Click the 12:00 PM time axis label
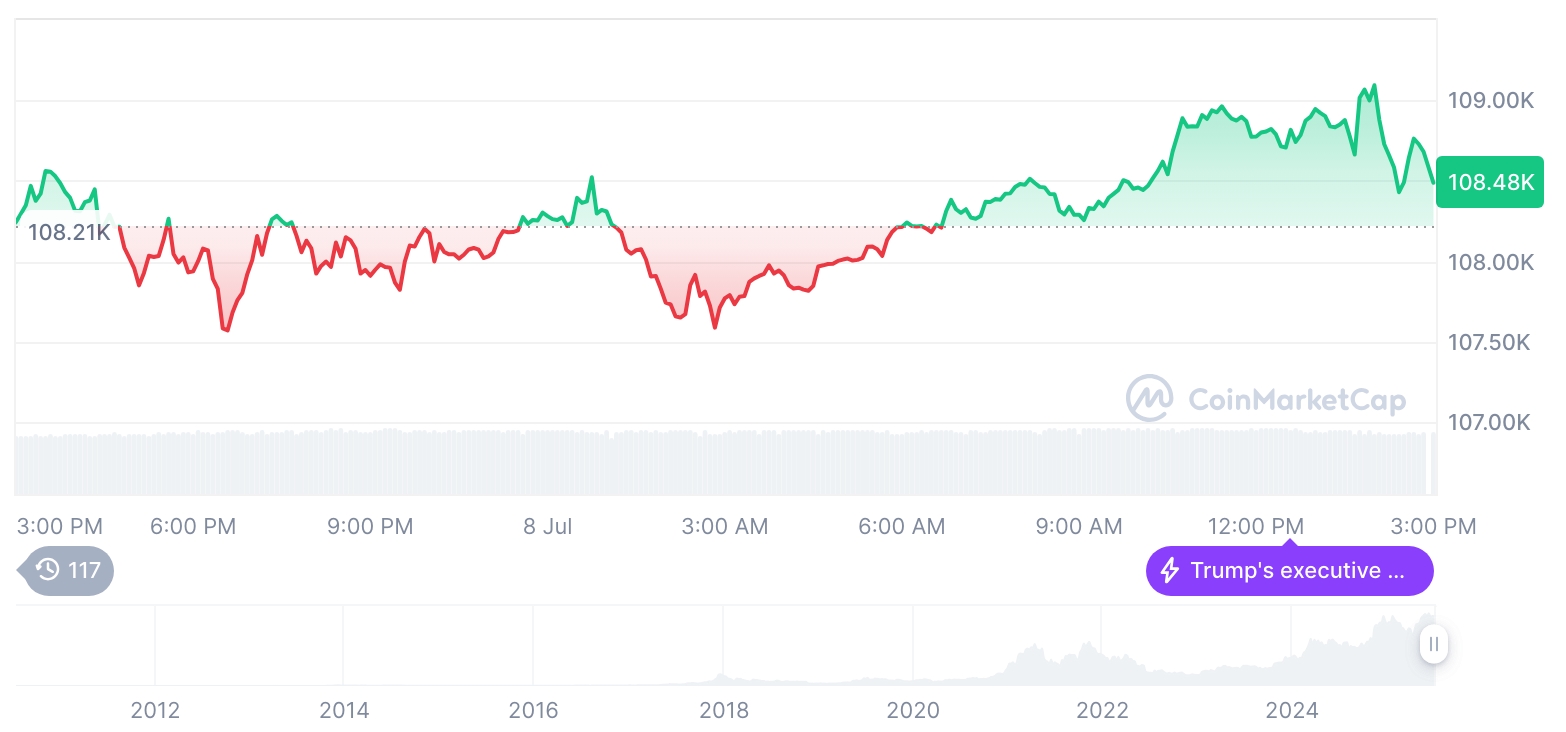The width and height of the screenshot is (1566, 732). click(x=1256, y=526)
